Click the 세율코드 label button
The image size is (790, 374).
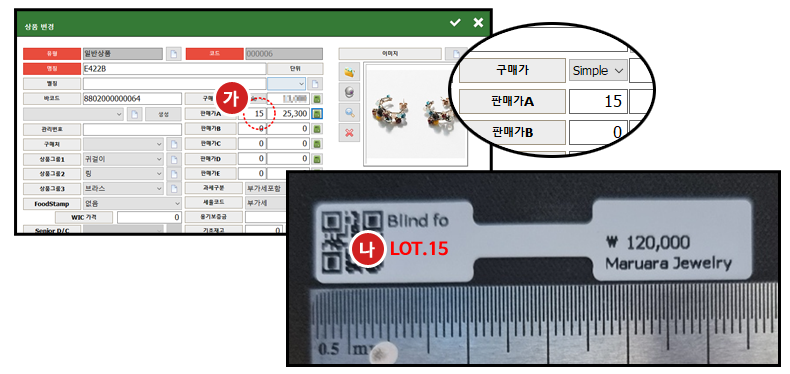point(214,203)
